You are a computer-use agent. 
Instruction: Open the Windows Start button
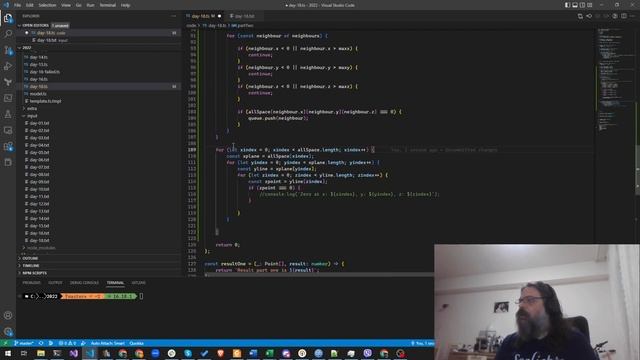tap(7, 353)
